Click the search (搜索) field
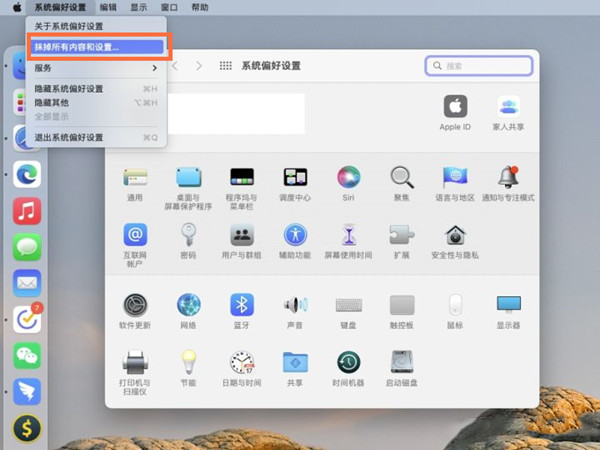This screenshot has height=450, width=600. [x=479, y=65]
